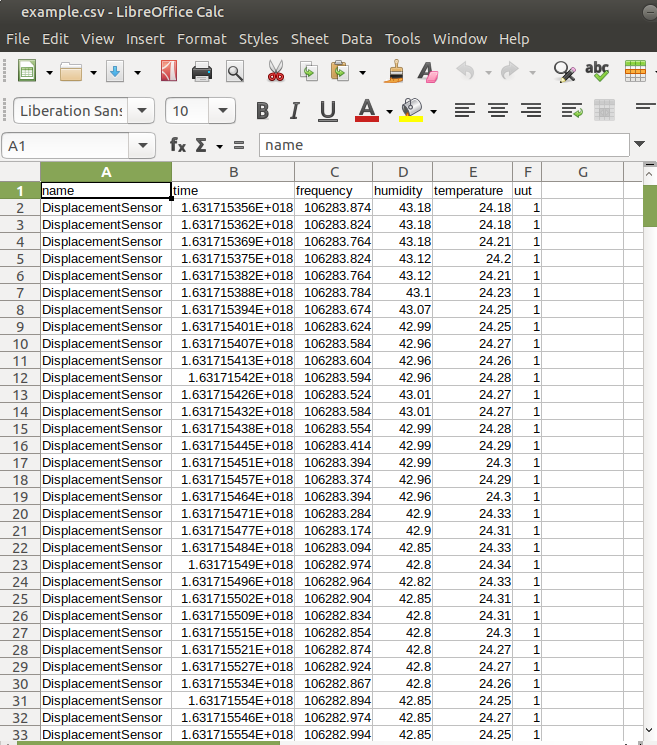Image resolution: width=657 pixels, height=745 pixels.
Task: Open the folder Open icon
Action: (x=71, y=72)
